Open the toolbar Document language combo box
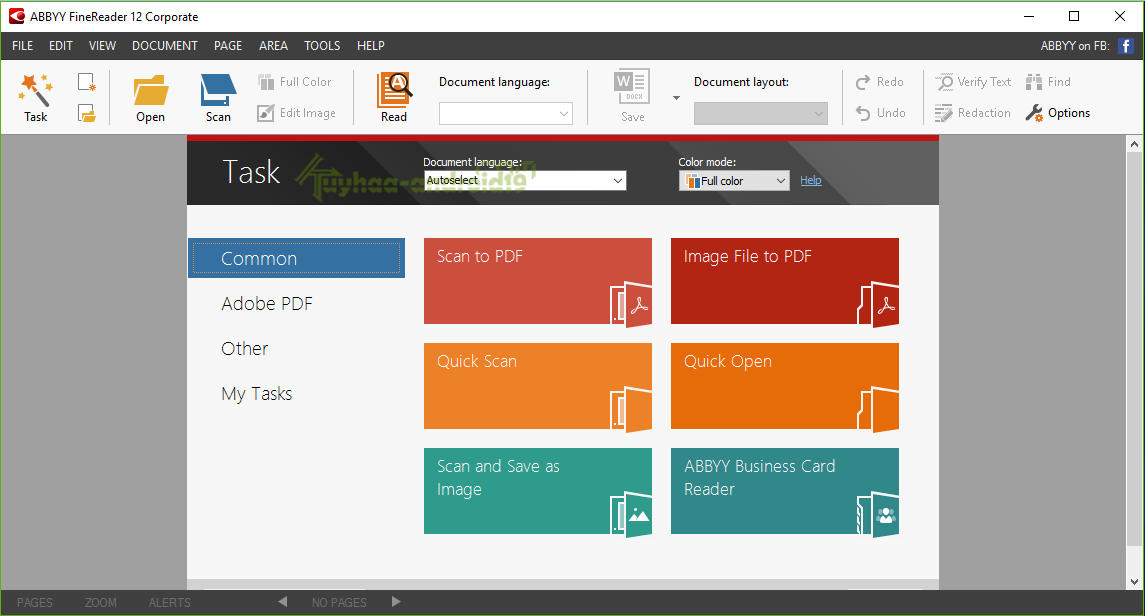This screenshot has width=1145, height=616. tap(505, 113)
